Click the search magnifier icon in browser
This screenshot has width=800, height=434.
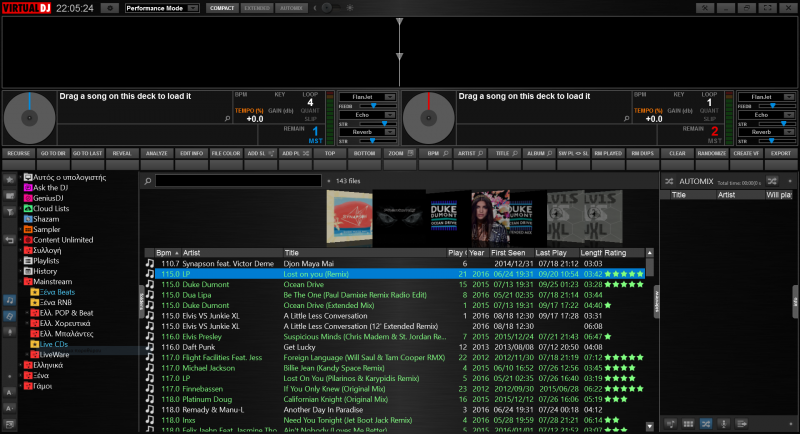point(148,181)
